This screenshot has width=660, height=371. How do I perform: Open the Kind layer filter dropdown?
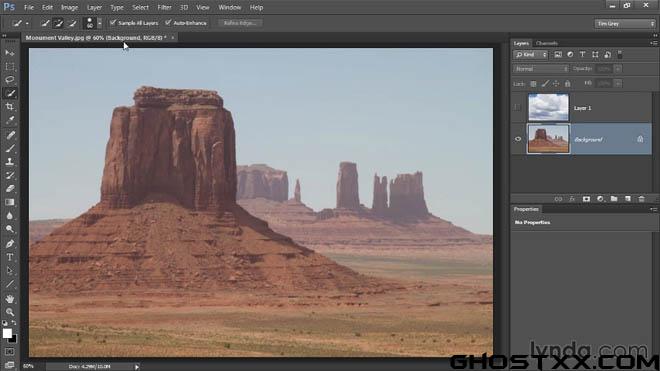pos(530,55)
